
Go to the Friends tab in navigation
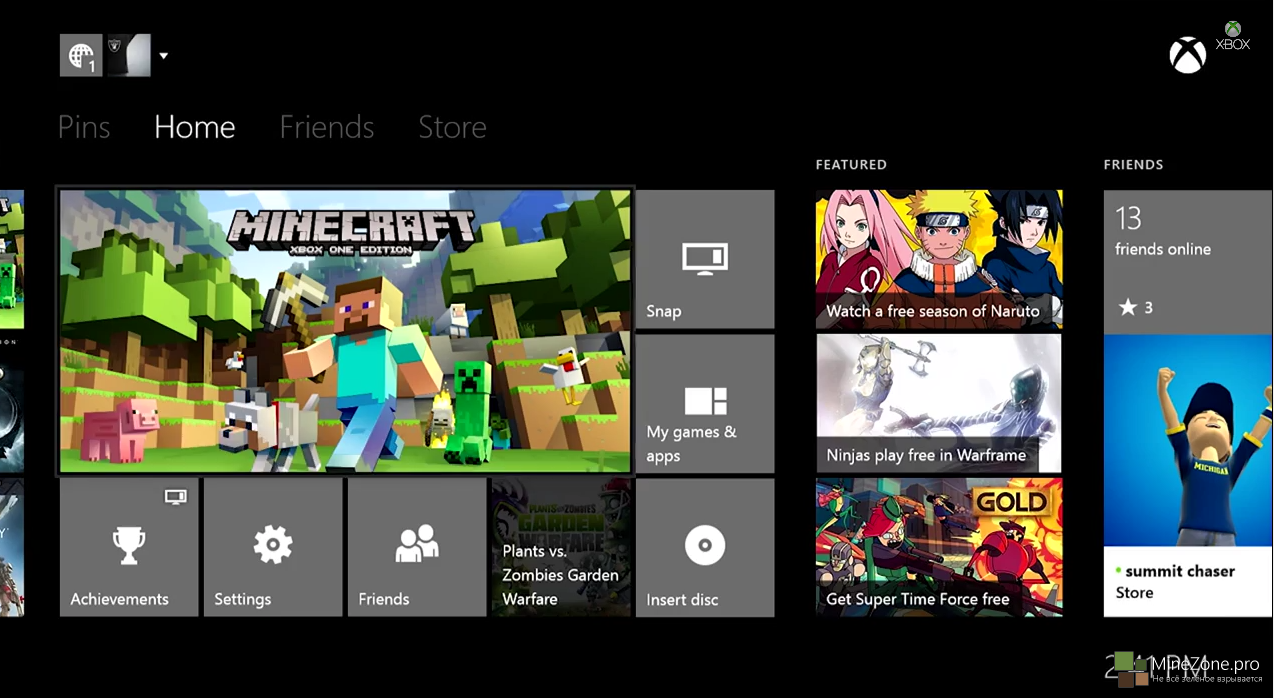point(326,127)
